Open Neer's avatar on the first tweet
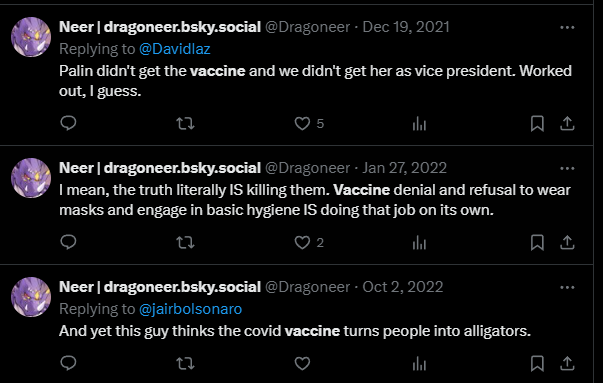The image size is (603, 383). coord(31,37)
